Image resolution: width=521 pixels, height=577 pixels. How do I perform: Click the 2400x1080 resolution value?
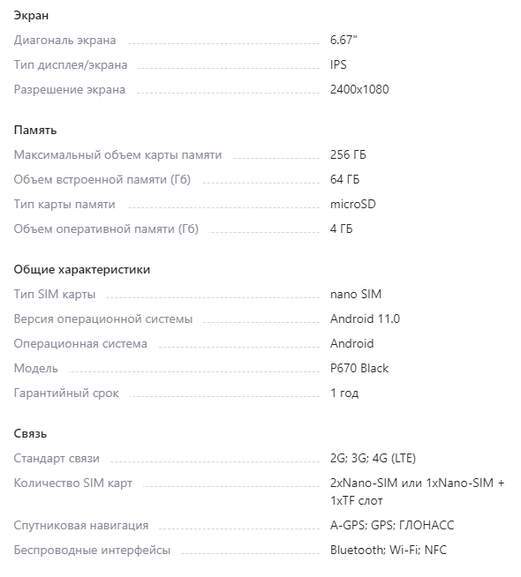pos(359,89)
